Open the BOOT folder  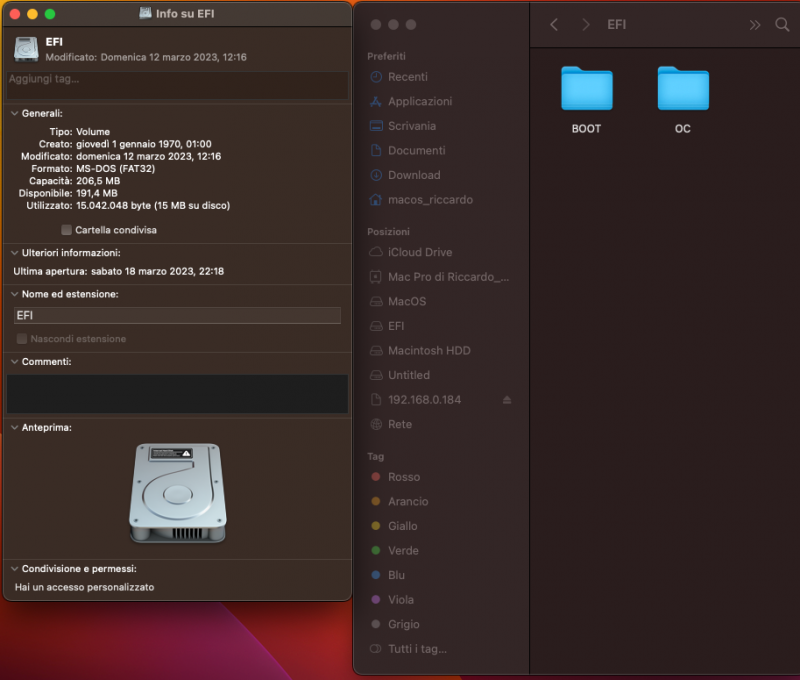pos(586,89)
